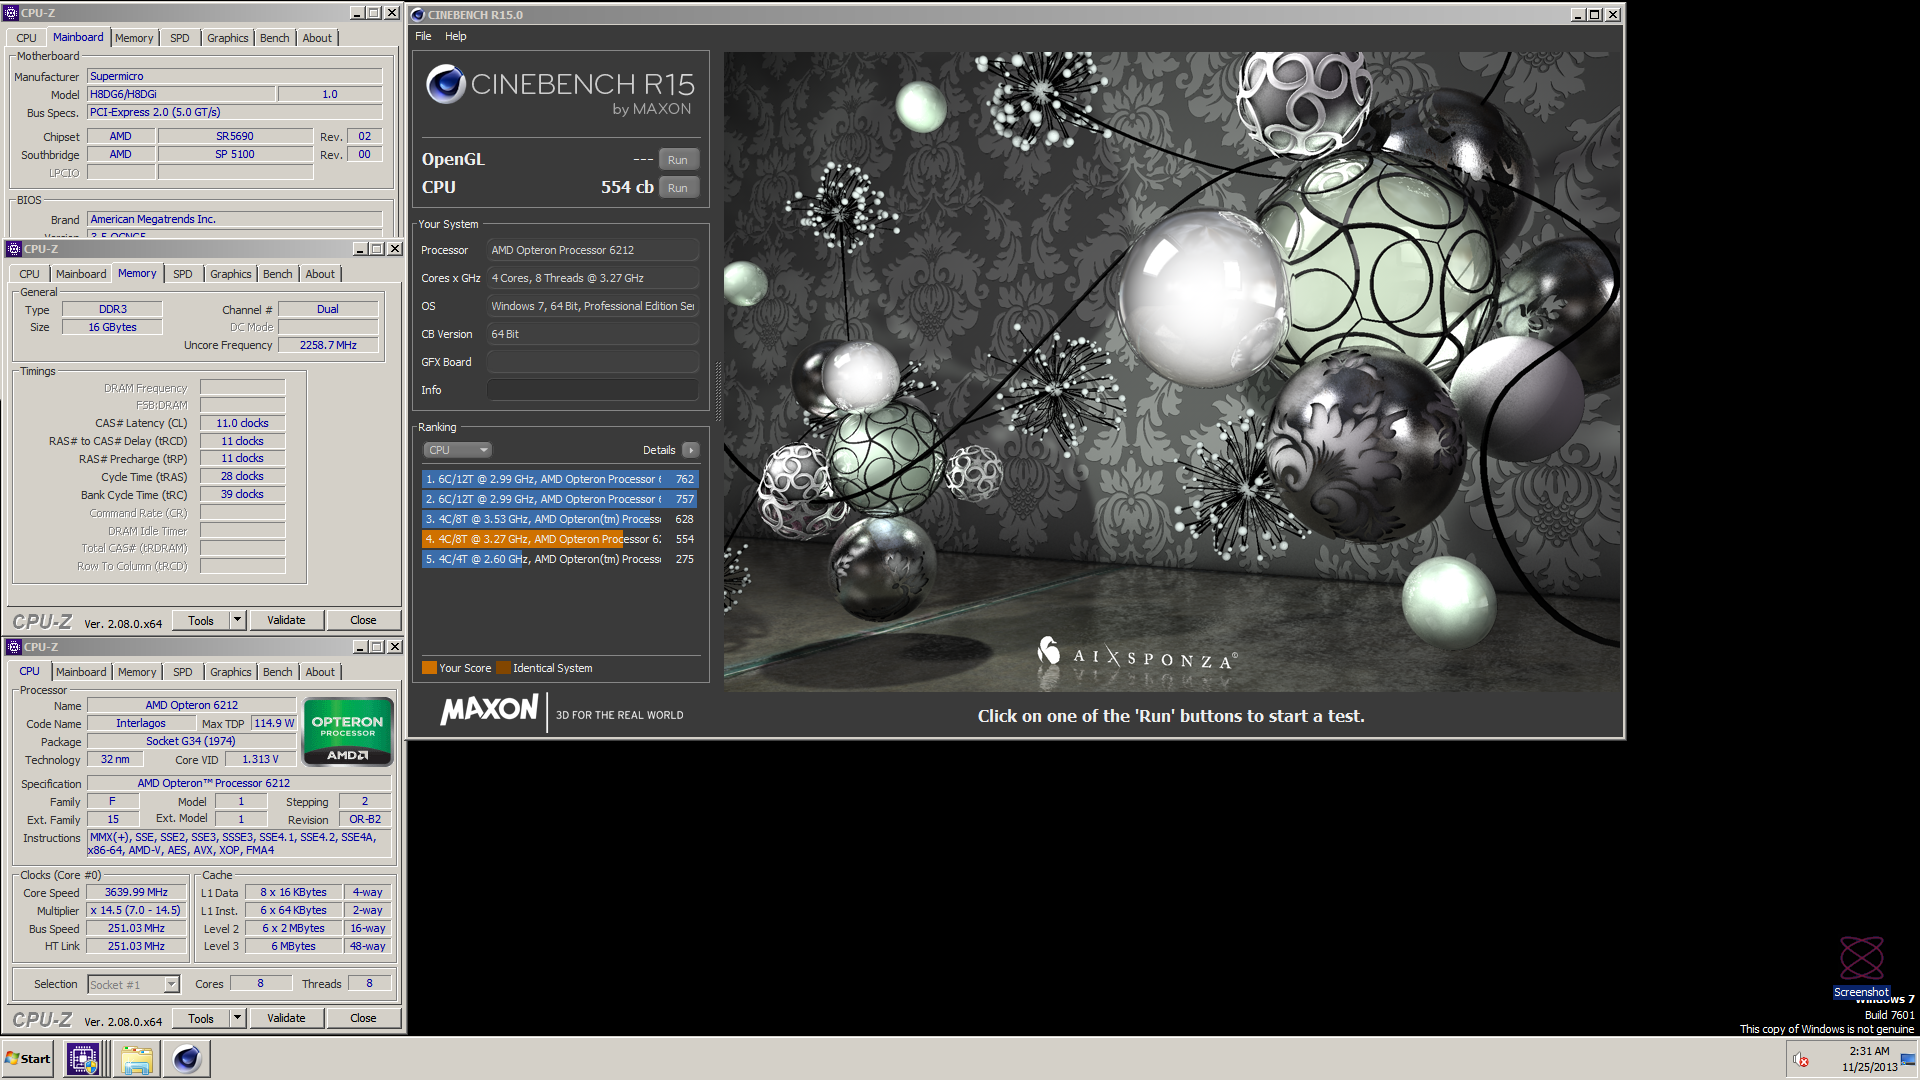The image size is (1920, 1080).
Task: Select ranking entry 5 scoring 275
Action: tap(559, 559)
